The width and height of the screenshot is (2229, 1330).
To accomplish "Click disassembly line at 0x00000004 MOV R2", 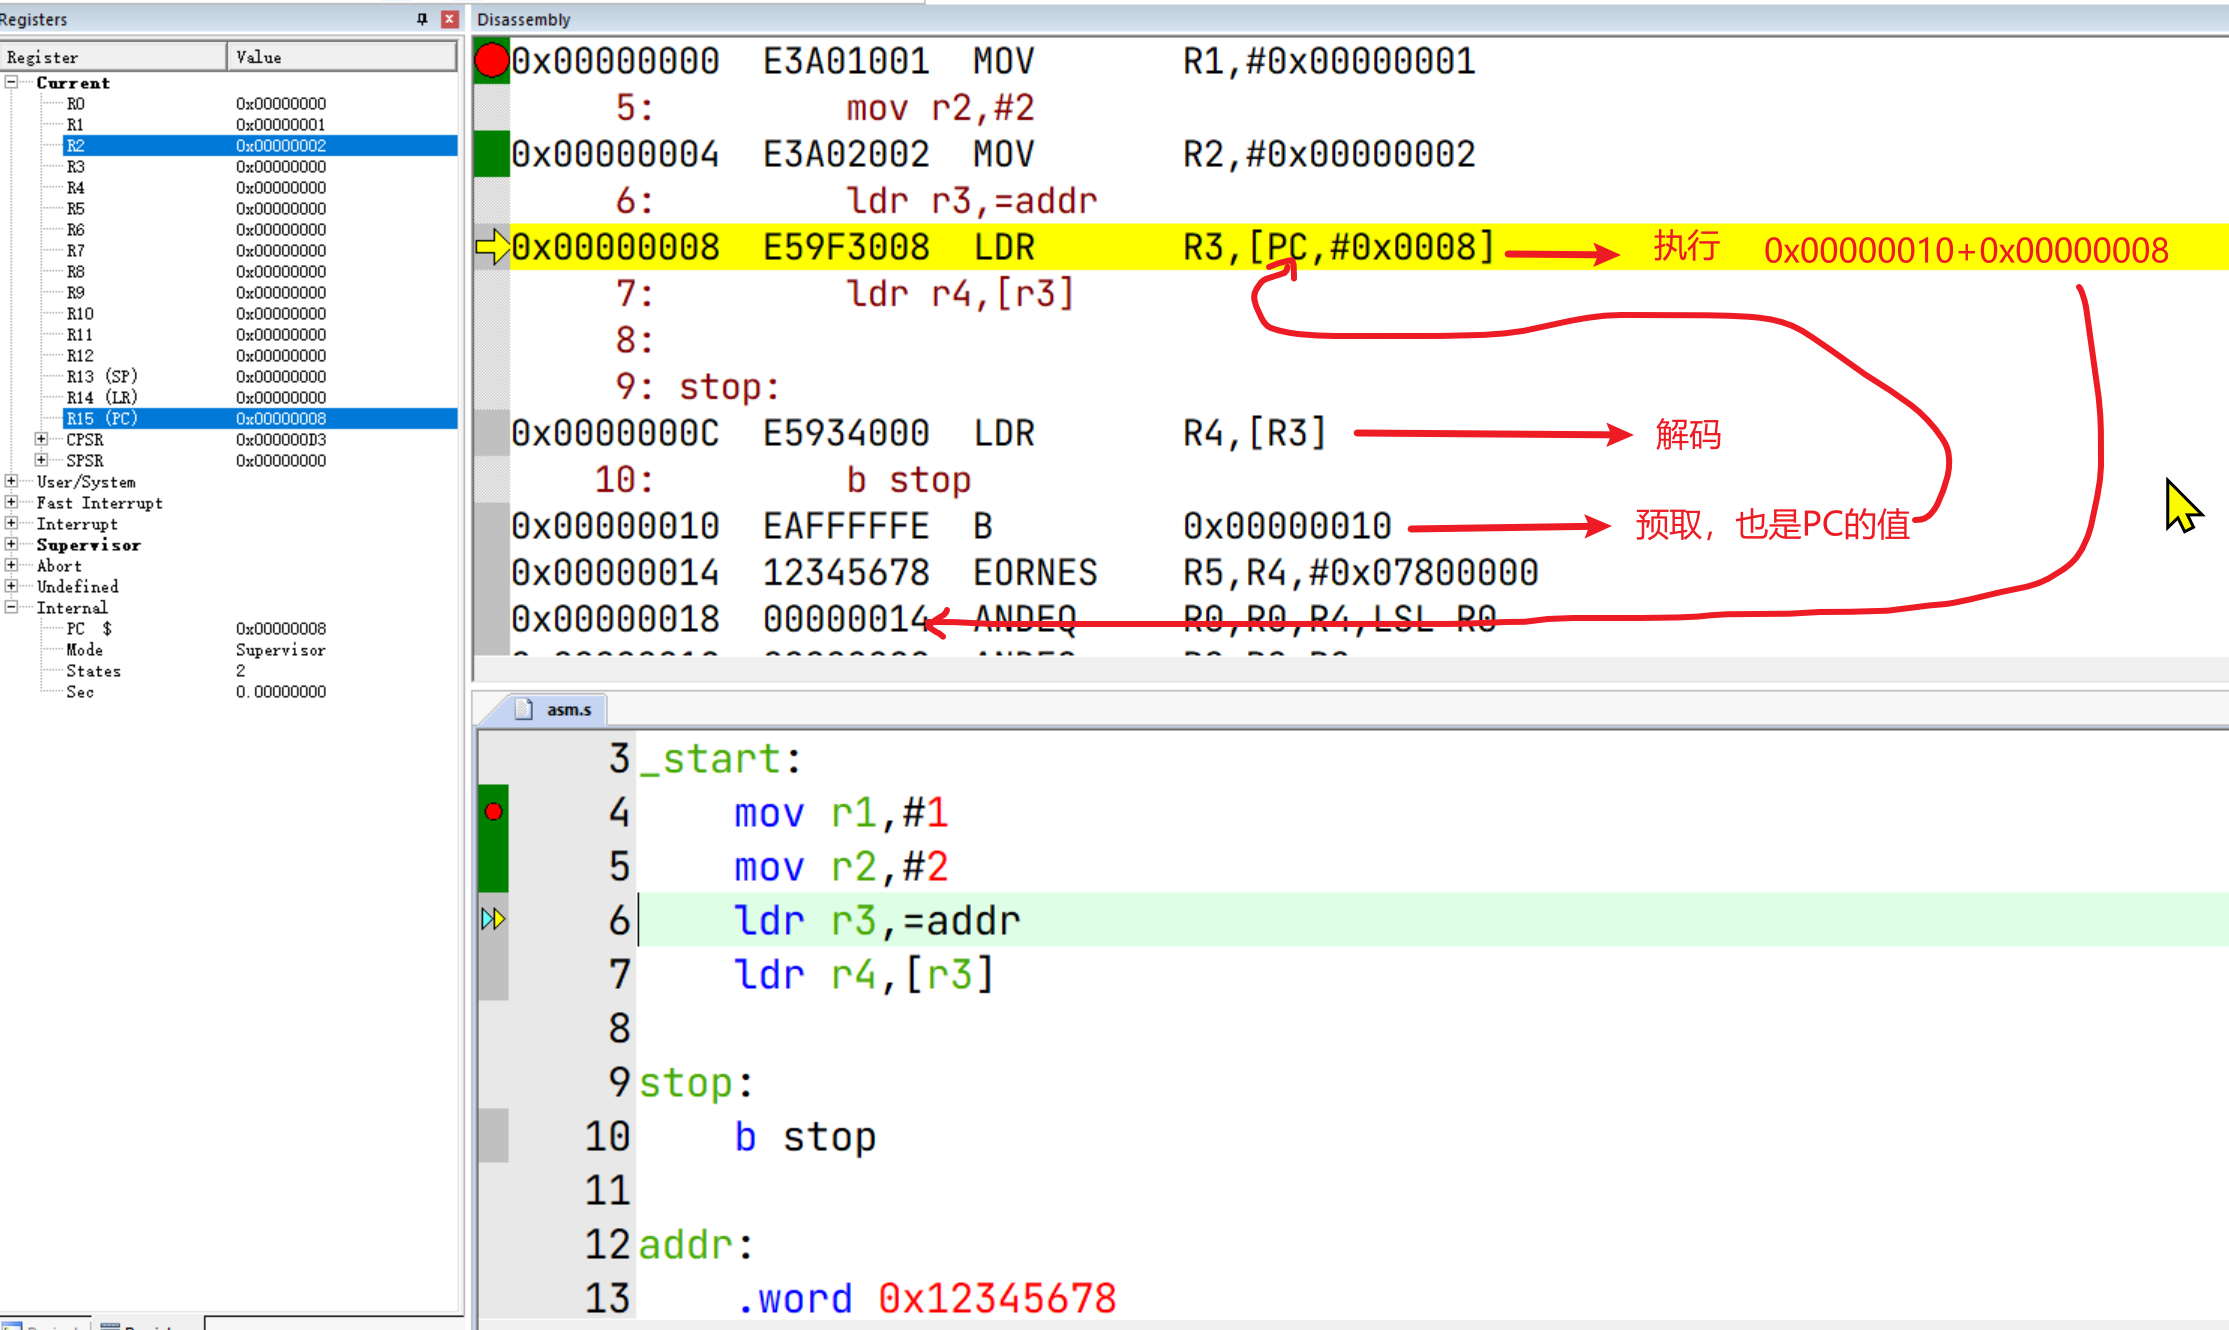I will point(993,154).
